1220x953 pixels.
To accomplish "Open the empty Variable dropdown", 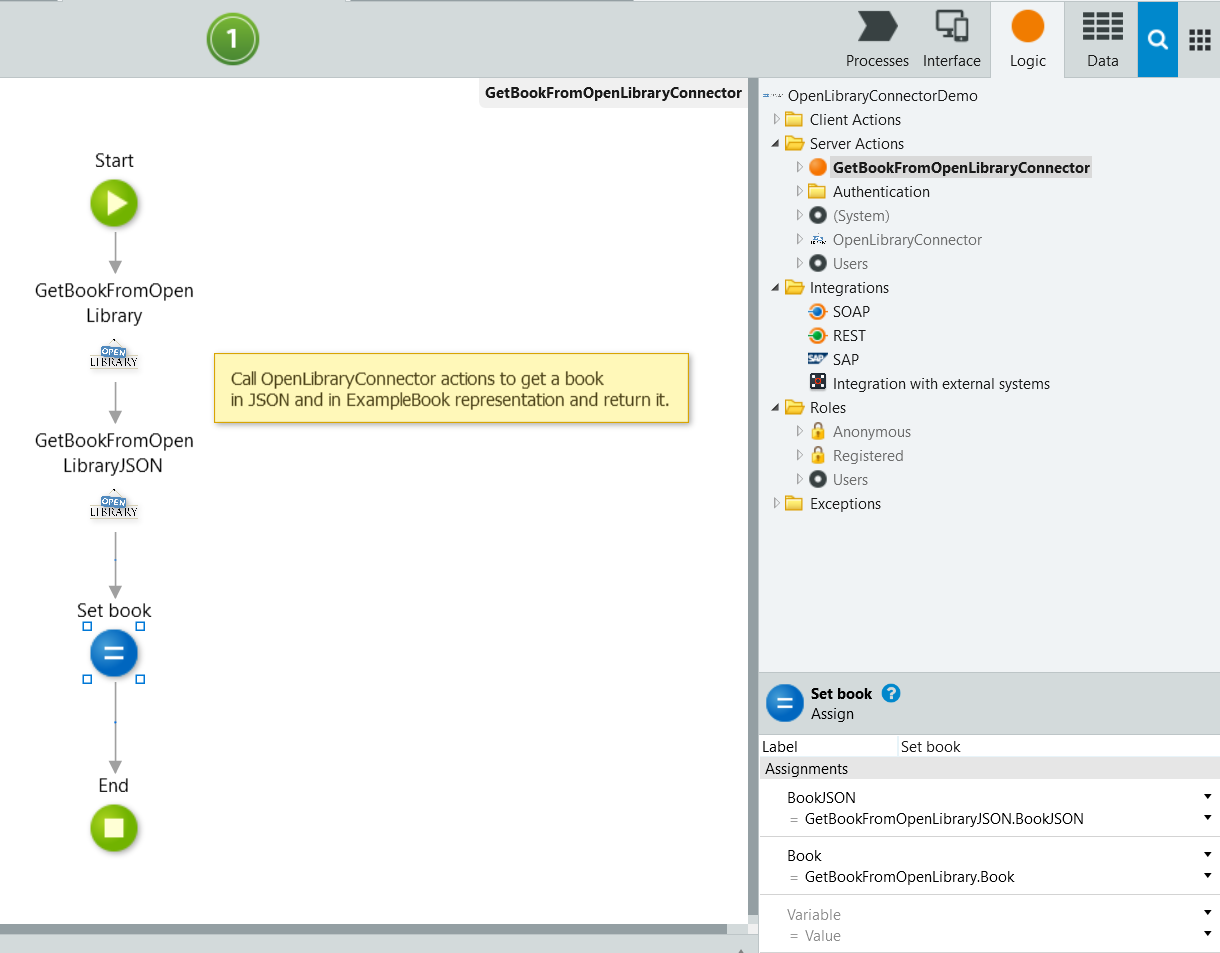I will point(1208,913).
